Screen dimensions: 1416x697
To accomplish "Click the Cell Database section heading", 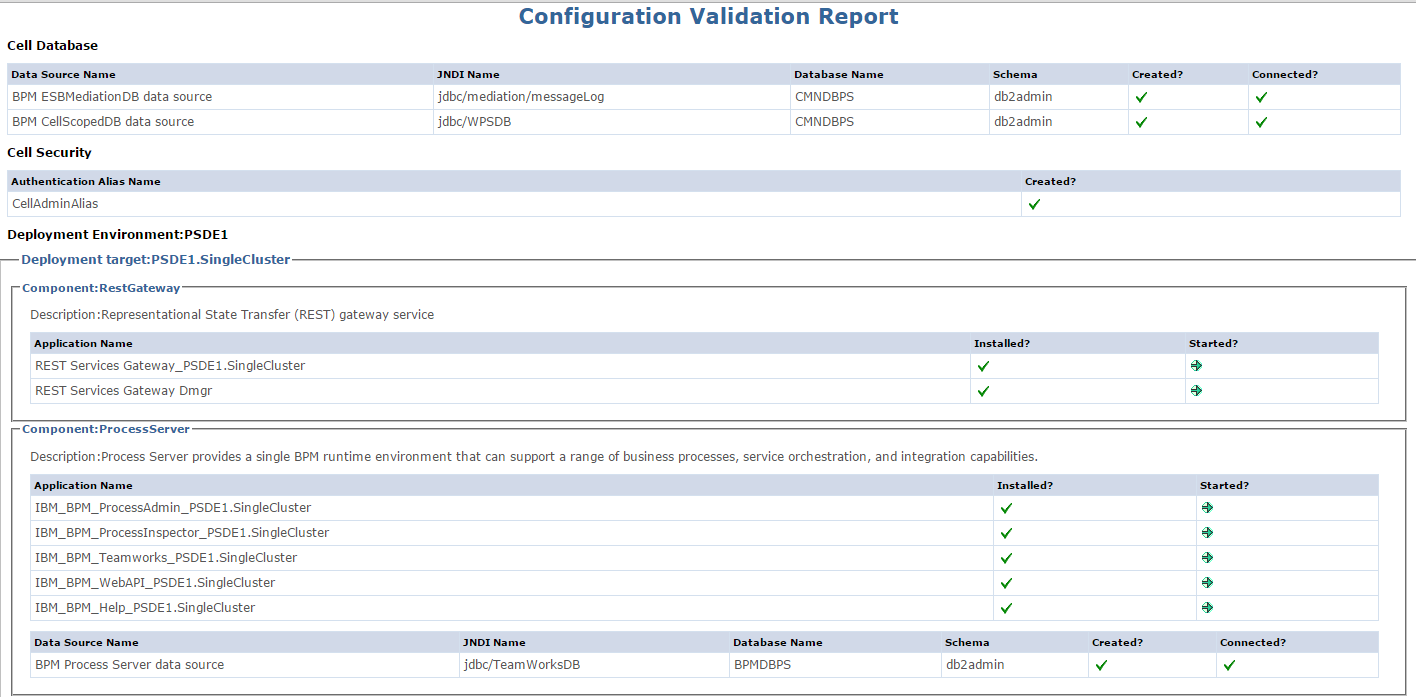I will pos(52,45).
